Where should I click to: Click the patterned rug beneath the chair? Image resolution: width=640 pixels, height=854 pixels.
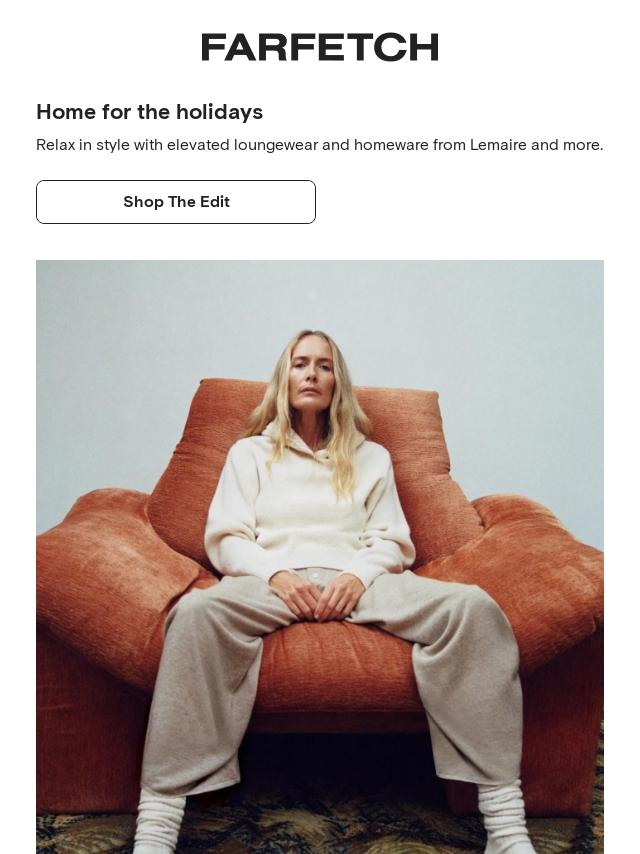point(321,833)
